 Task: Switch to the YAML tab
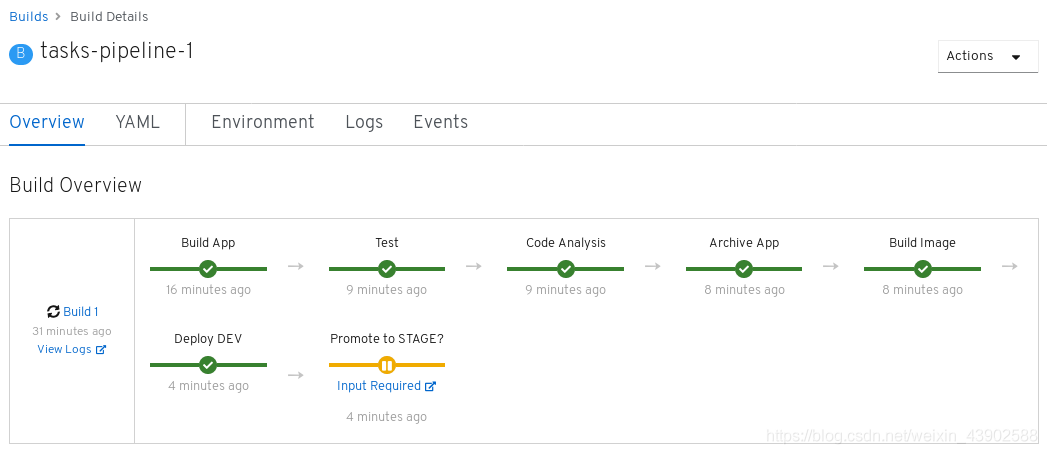coord(138,122)
